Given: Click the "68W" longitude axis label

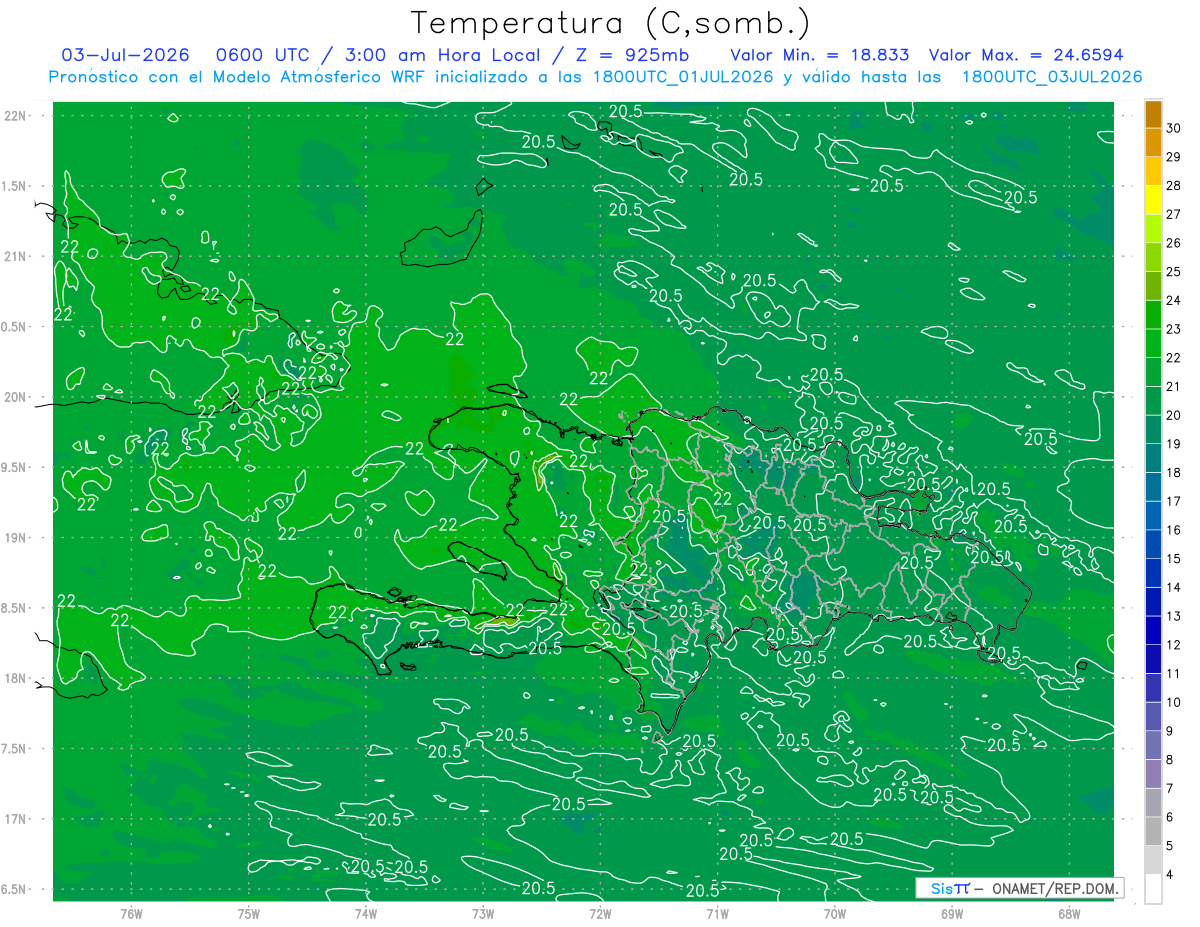Looking at the screenshot, I should click(1068, 913).
